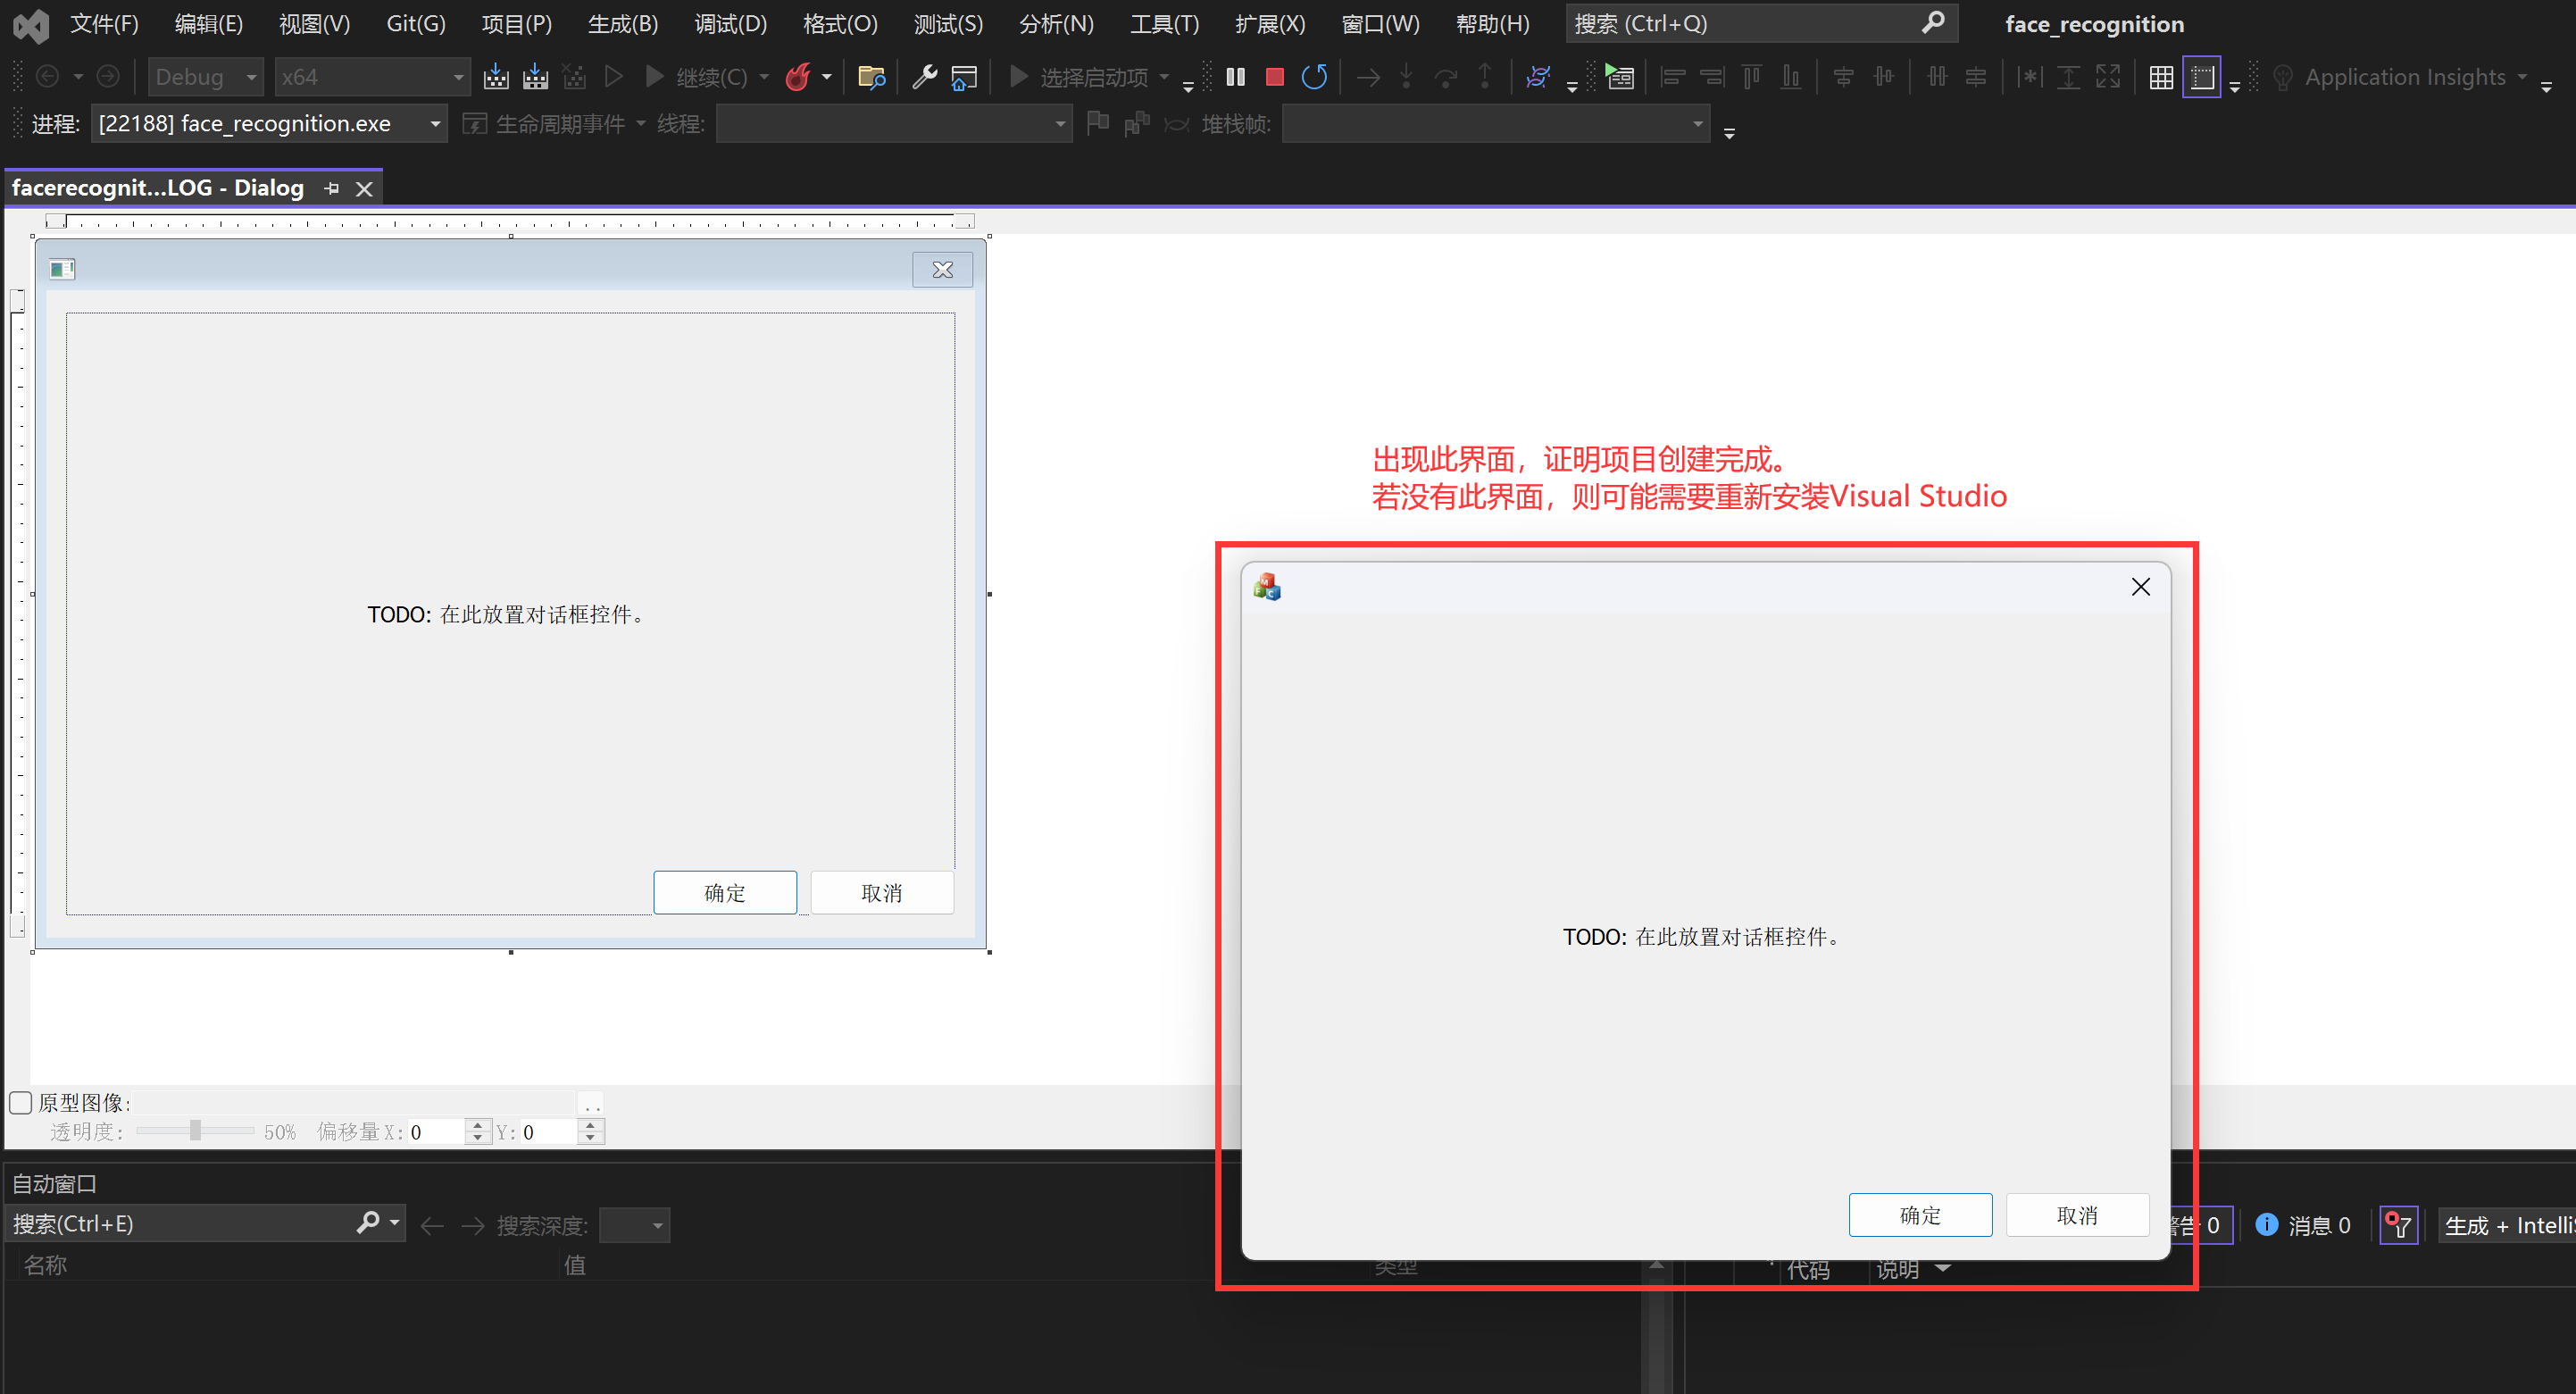The image size is (2576, 1394).
Task: Click the IntelliCode icon in toolbar
Action: (x=1538, y=77)
